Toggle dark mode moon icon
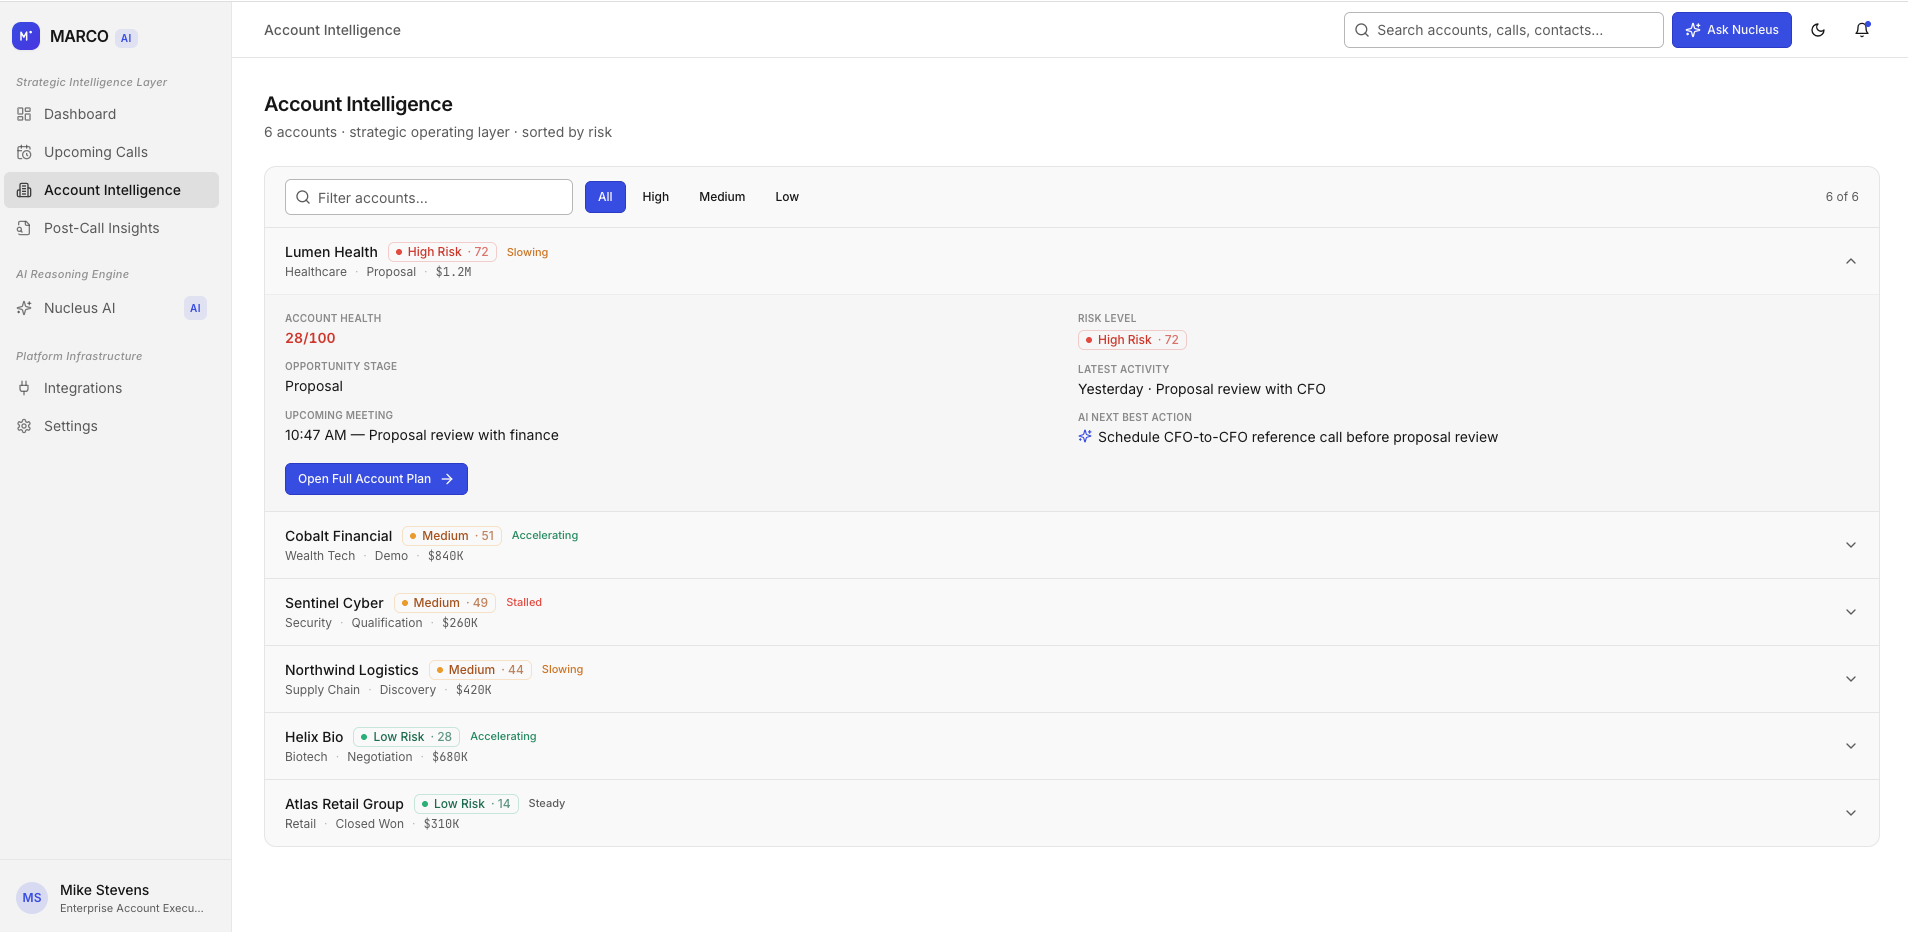This screenshot has width=1908, height=932. pos(1818,30)
